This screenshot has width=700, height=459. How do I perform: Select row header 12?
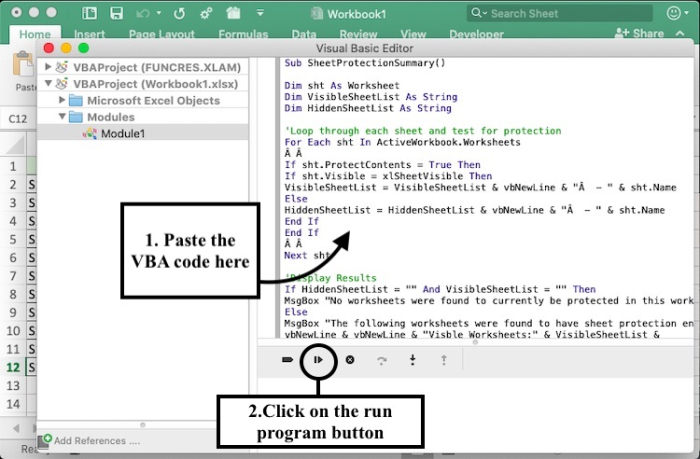(x=13, y=367)
